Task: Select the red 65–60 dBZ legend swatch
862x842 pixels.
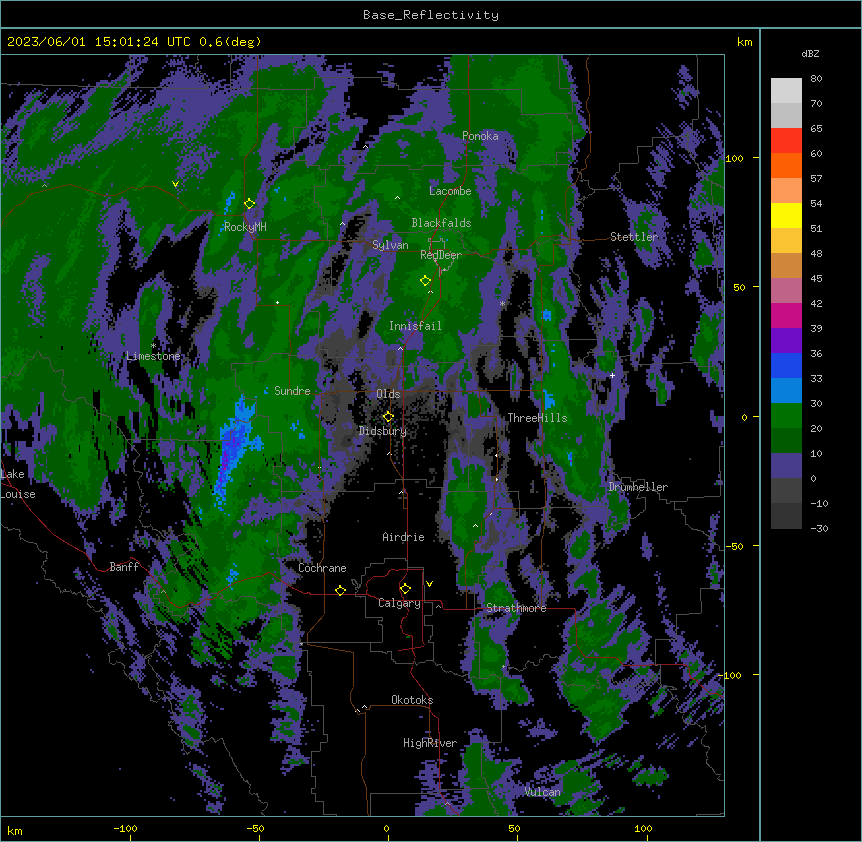Action: point(786,141)
